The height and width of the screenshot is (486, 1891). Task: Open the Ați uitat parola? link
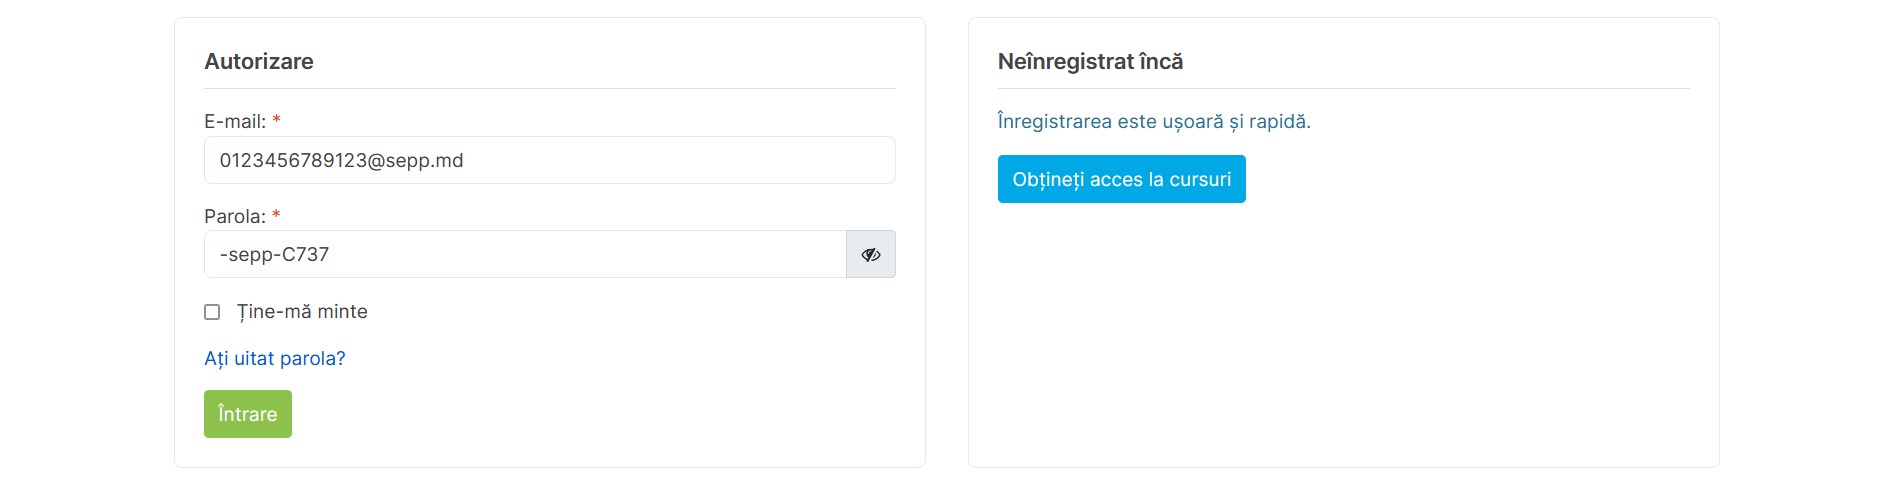click(x=275, y=358)
